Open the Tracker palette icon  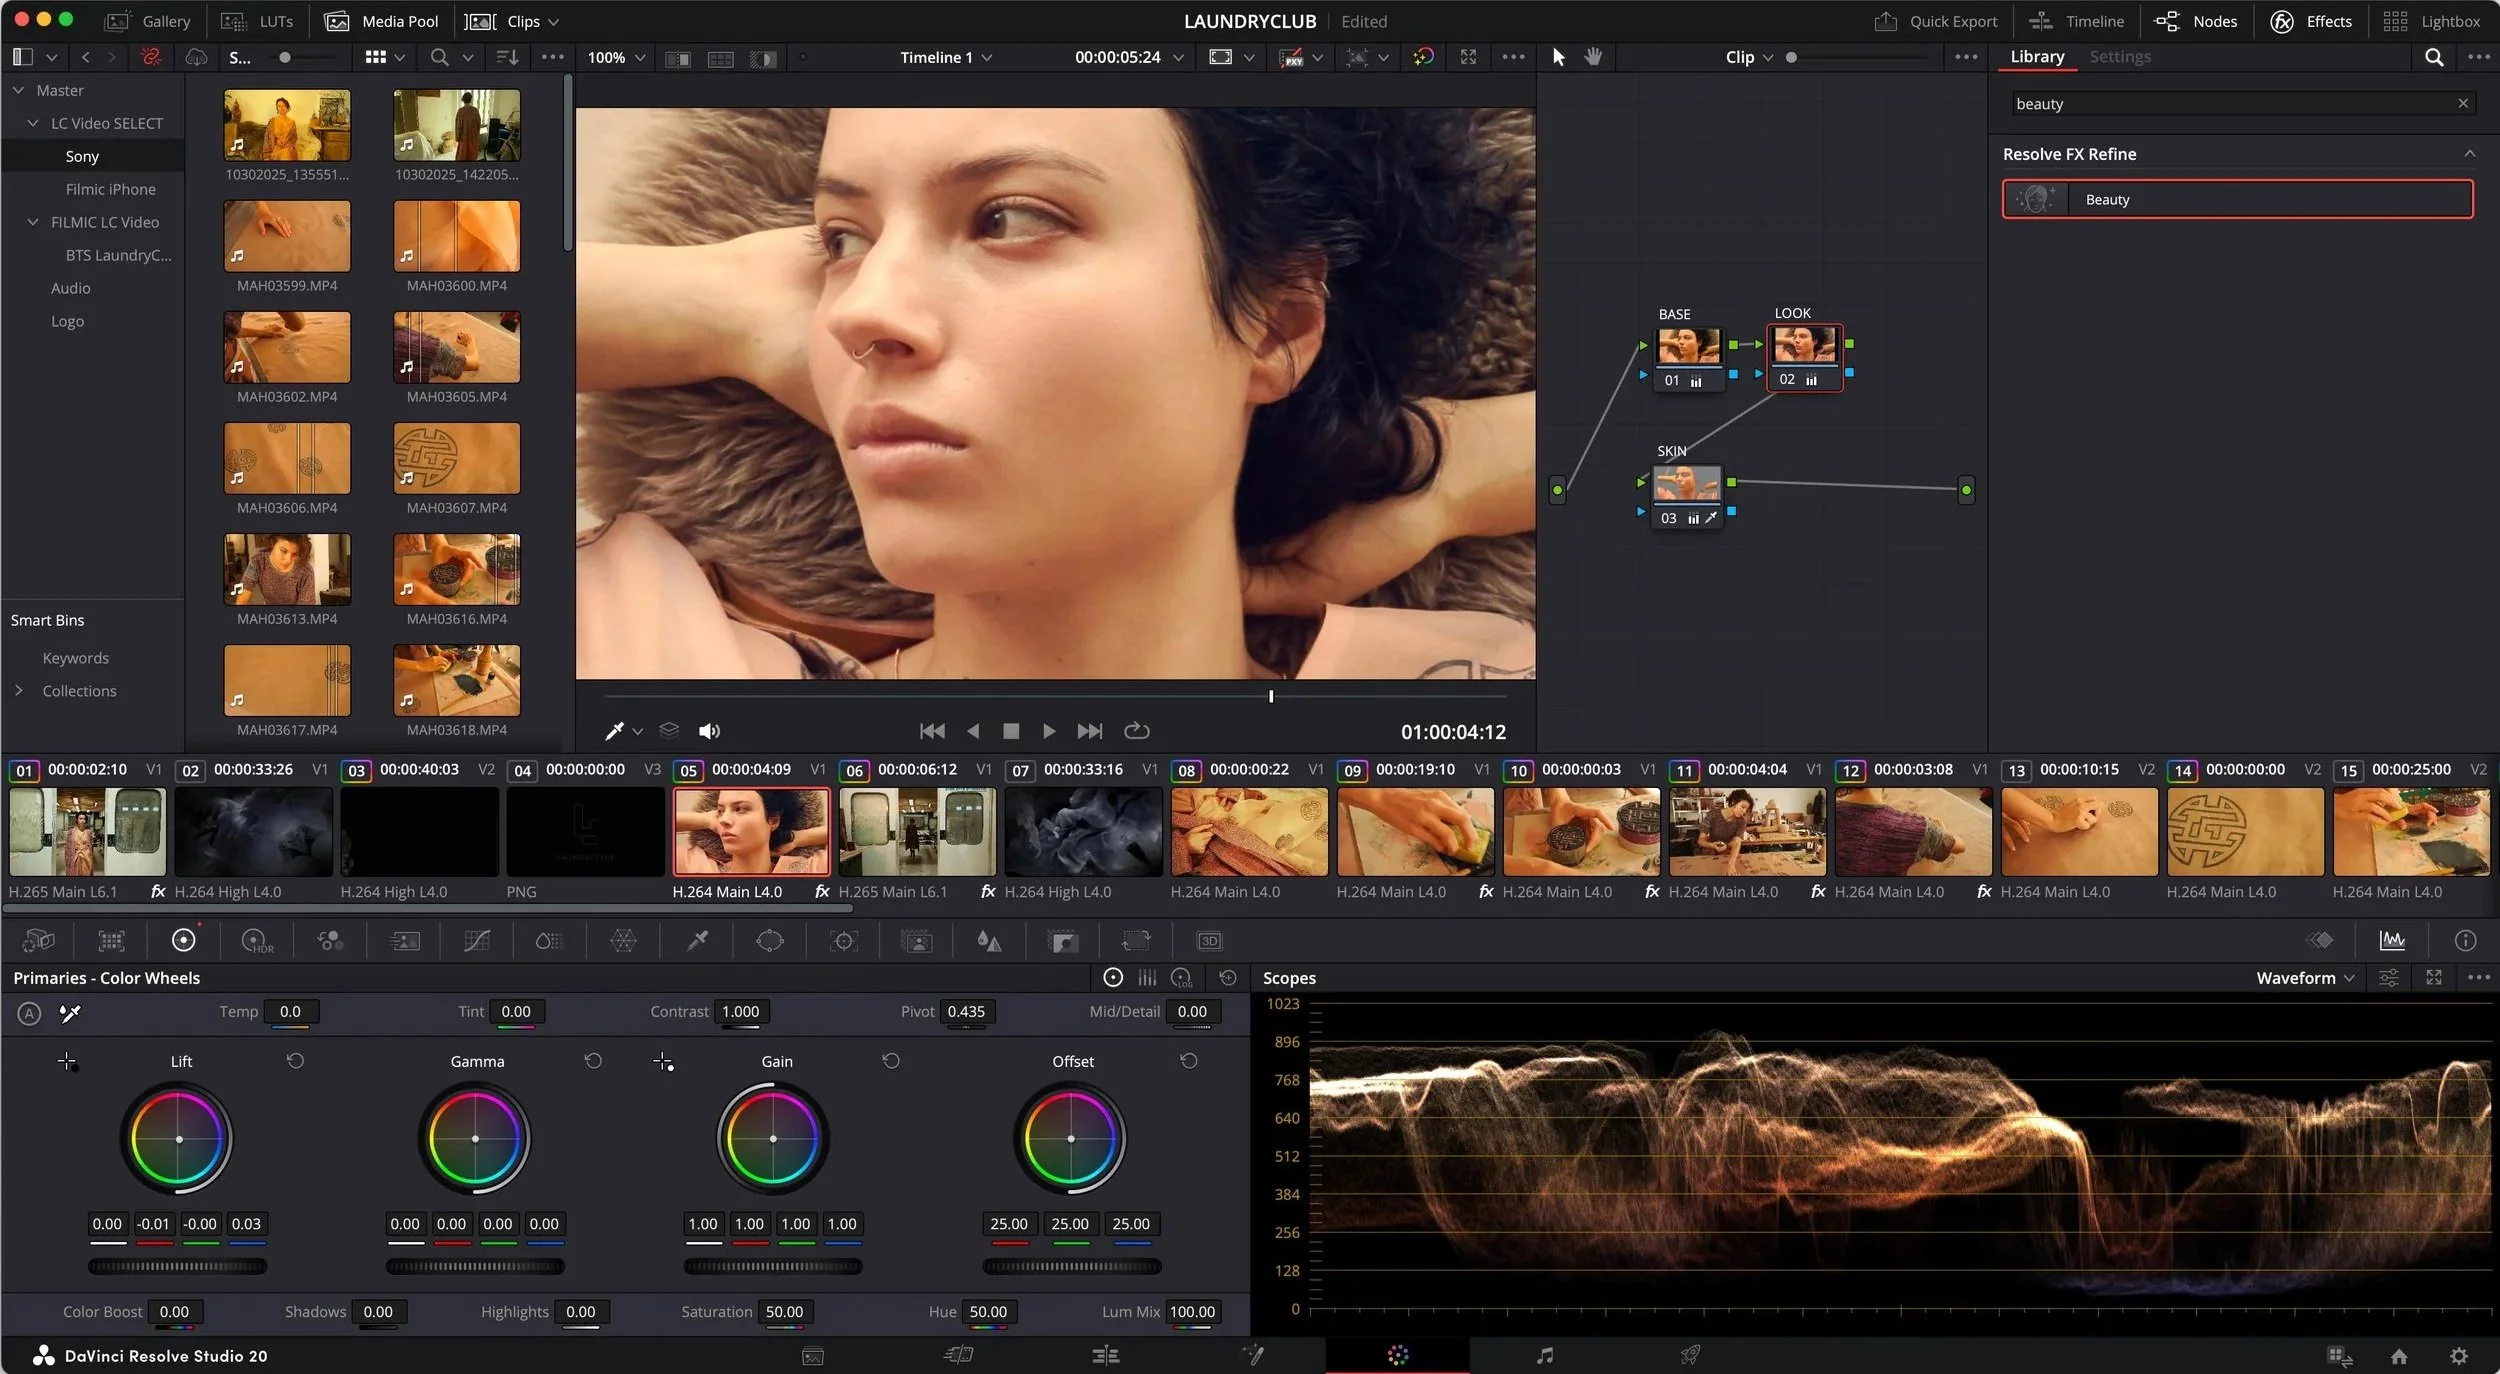[844, 941]
